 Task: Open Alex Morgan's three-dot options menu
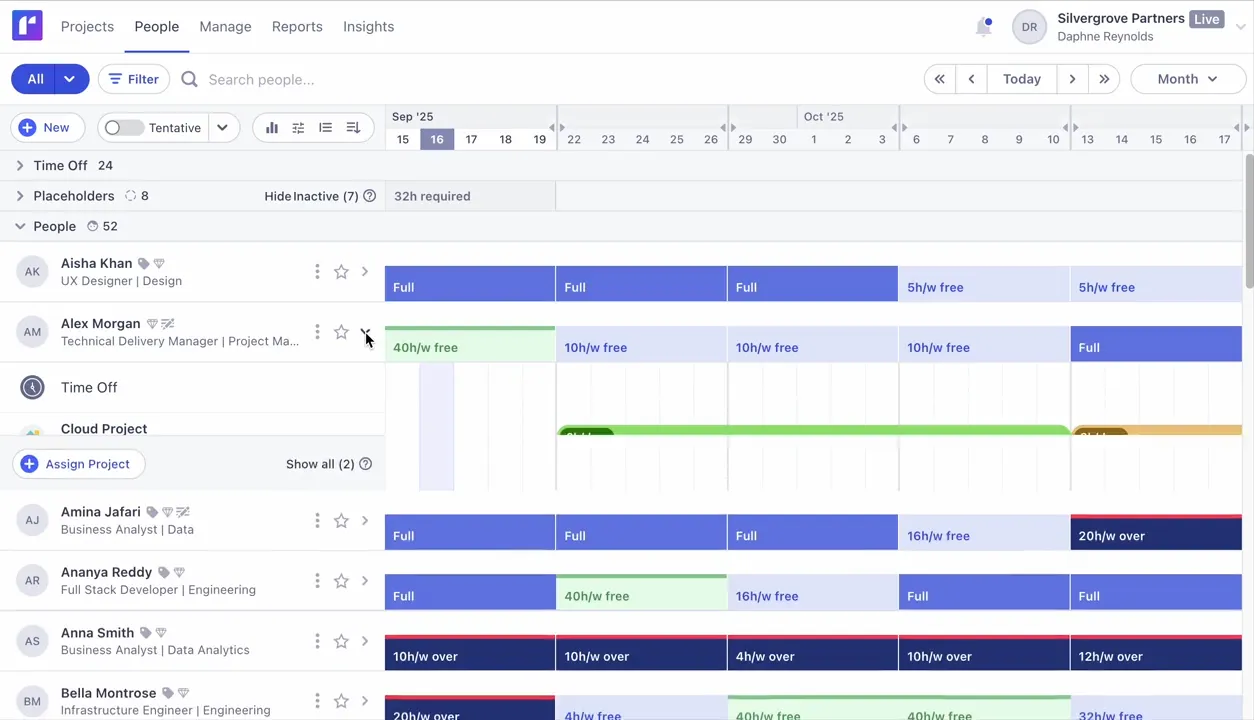coord(317,332)
